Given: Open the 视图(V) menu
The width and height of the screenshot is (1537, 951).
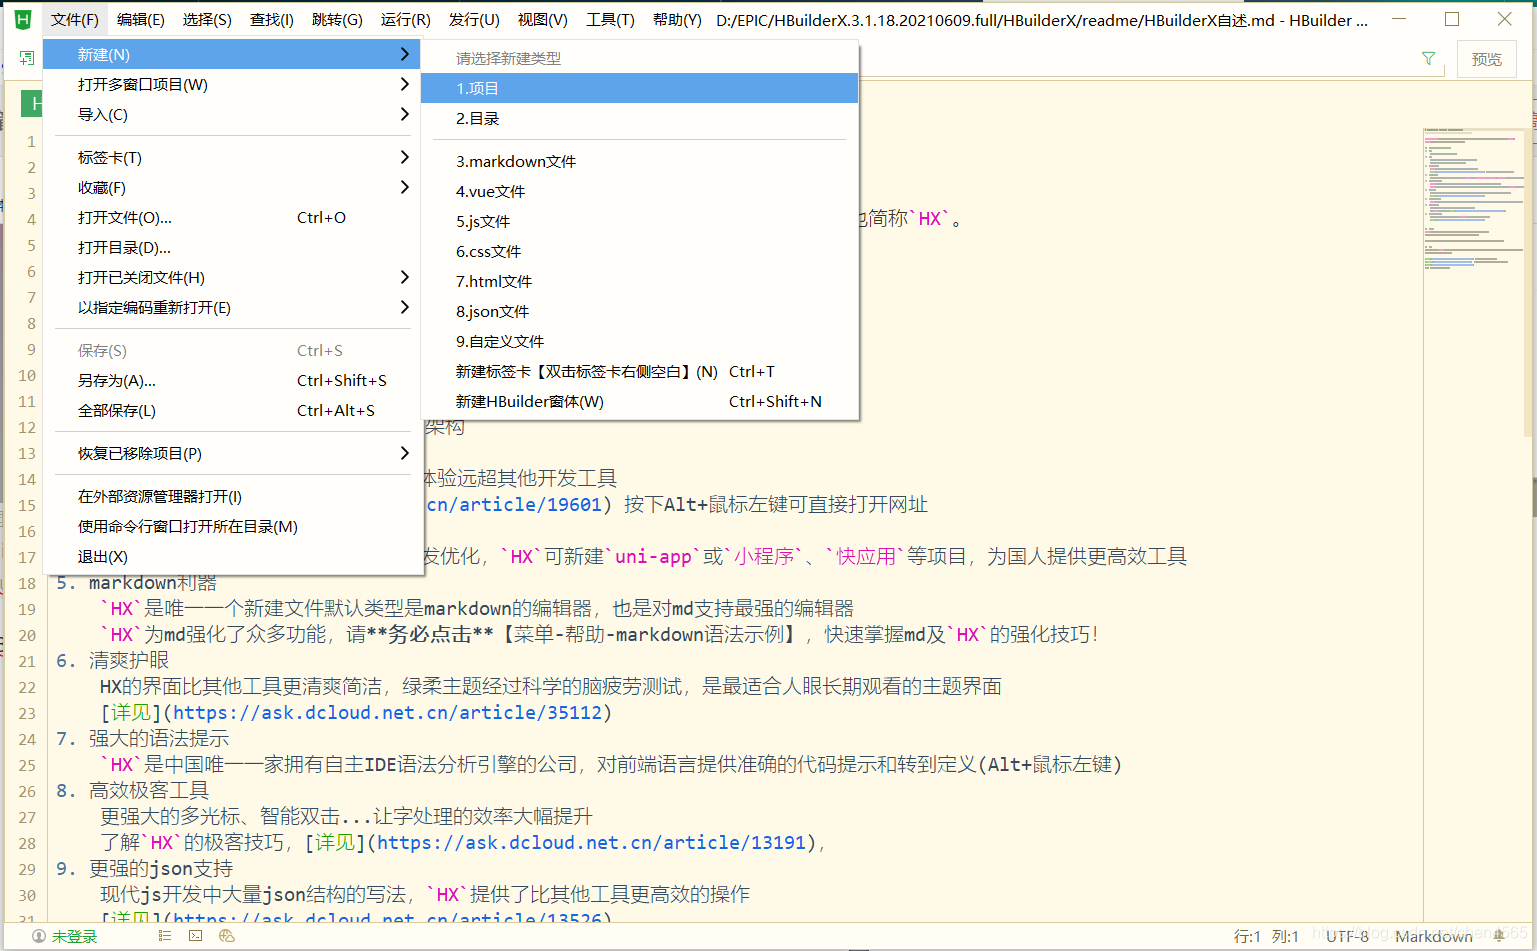Looking at the screenshot, I should (x=543, y=19).
